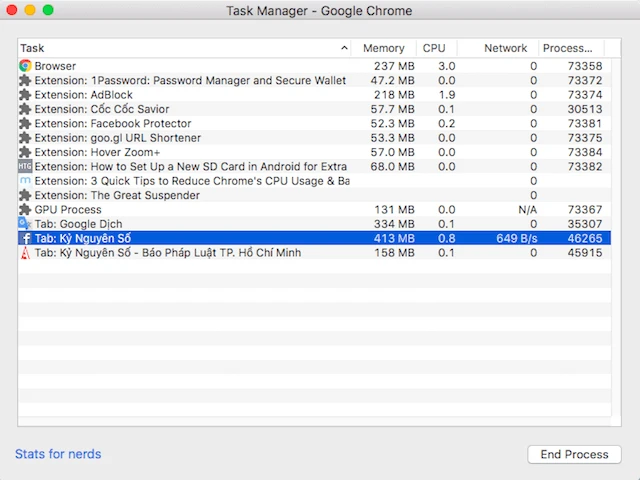Click the Facebook icon of Kỷ Nguyên Số tab
This screenshot has width=640, height=480.
(25, 239)
